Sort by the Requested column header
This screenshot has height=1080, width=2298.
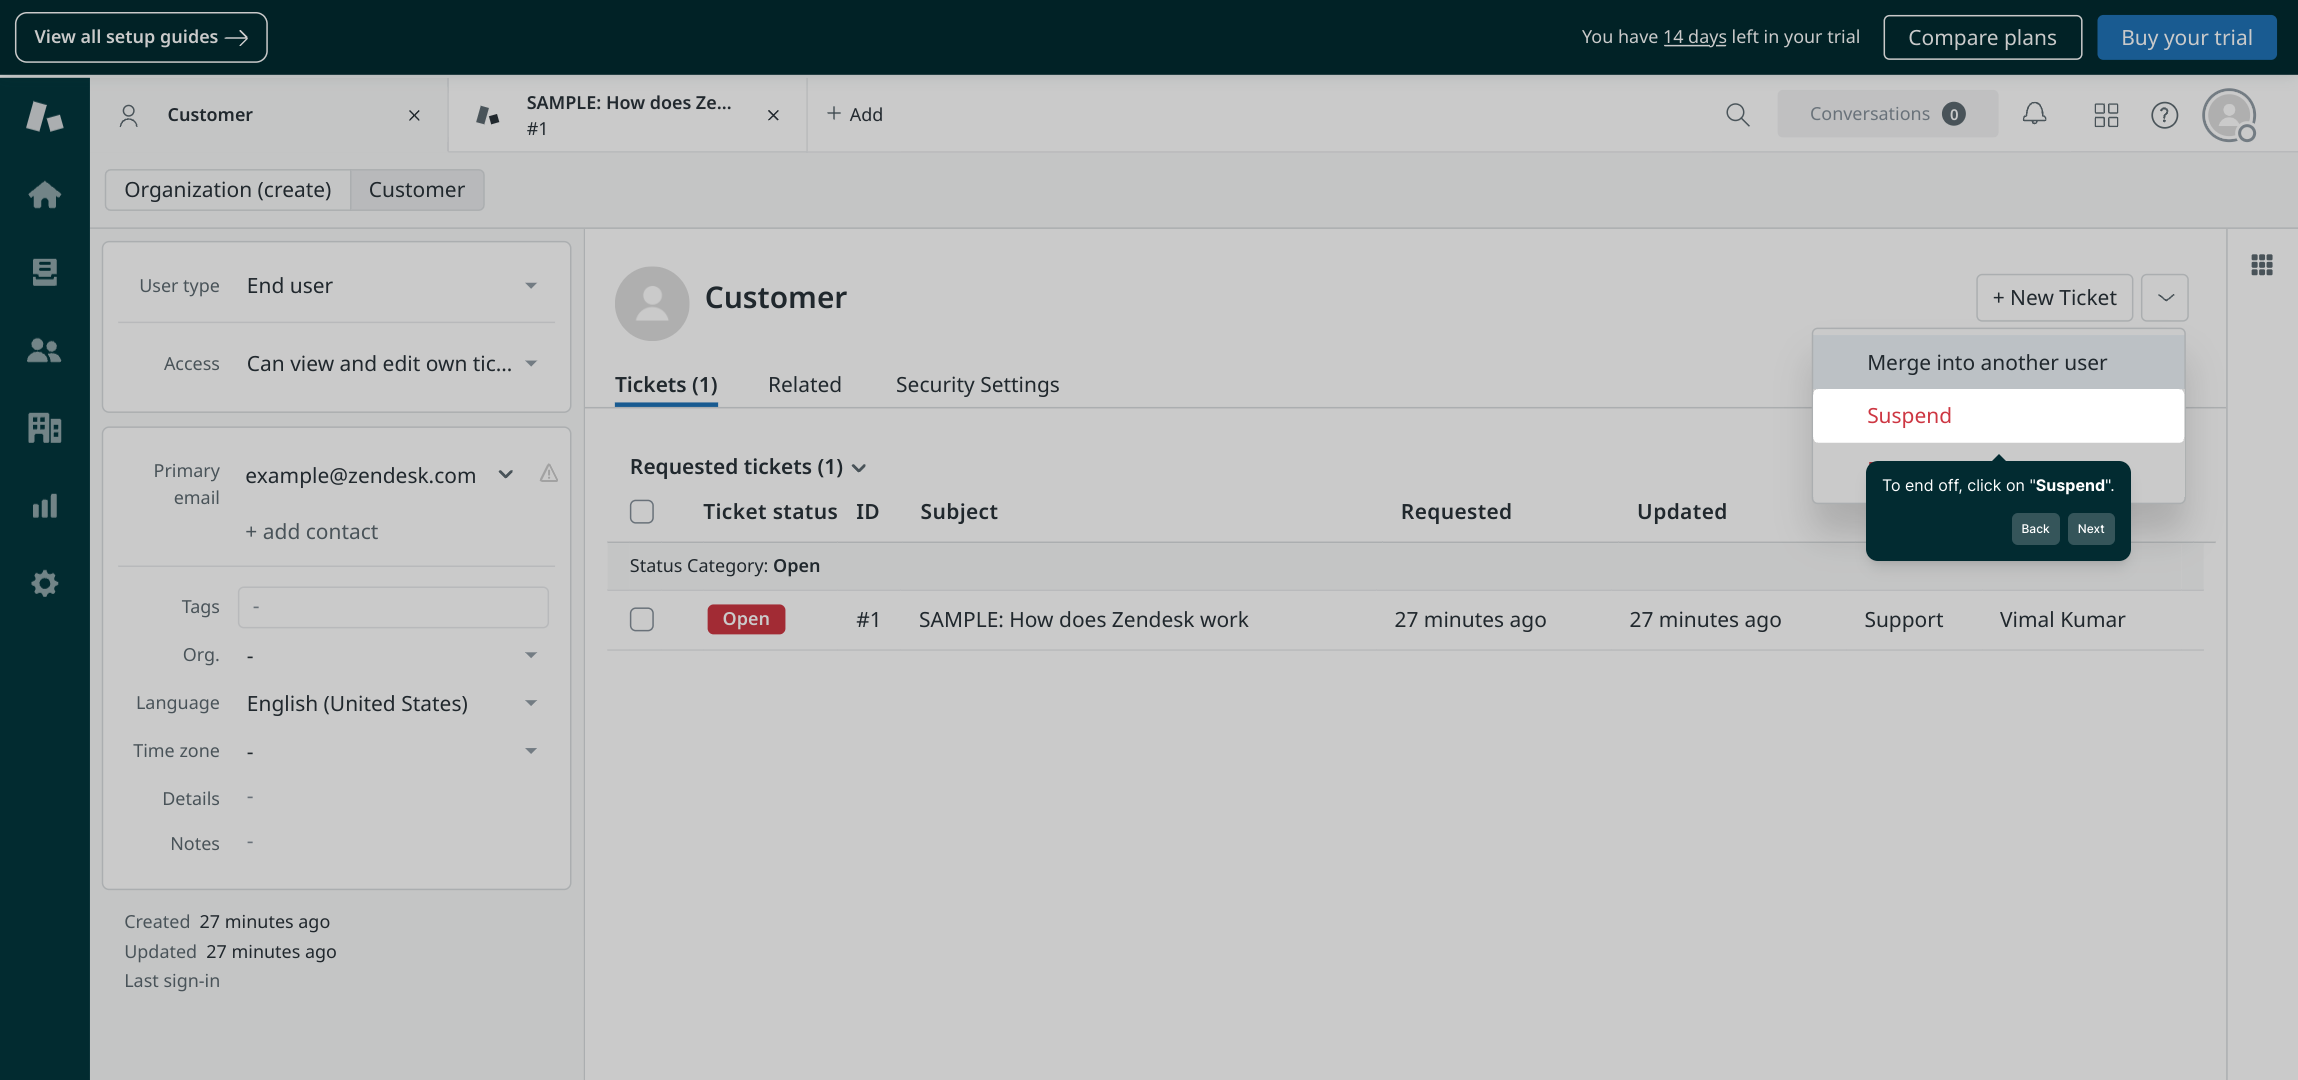(x=1456, y=512)
